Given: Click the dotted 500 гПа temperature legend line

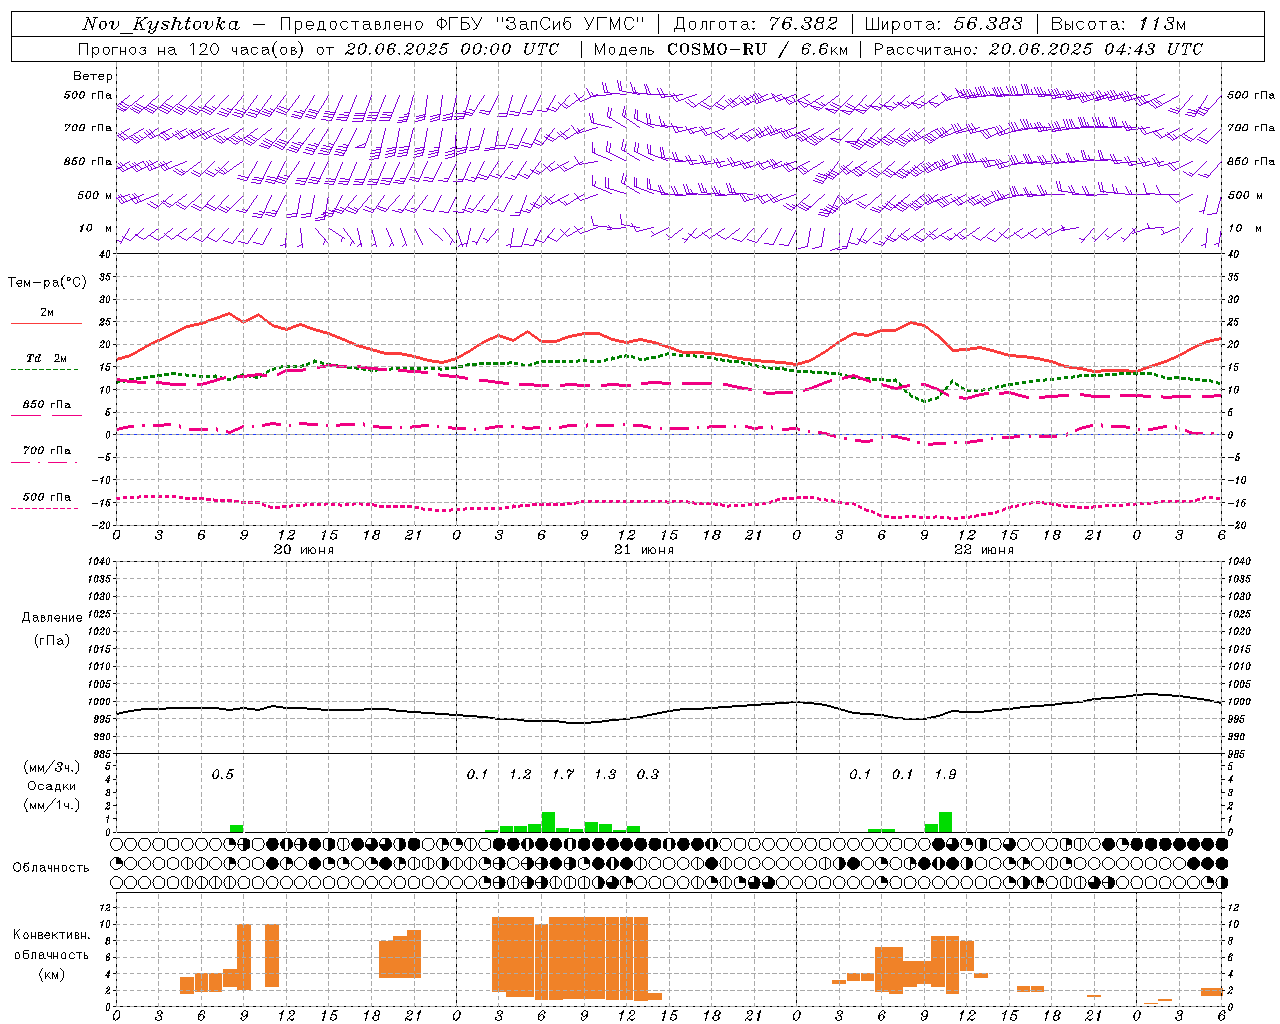Looking at the screenshot, I should click(46, 508).
